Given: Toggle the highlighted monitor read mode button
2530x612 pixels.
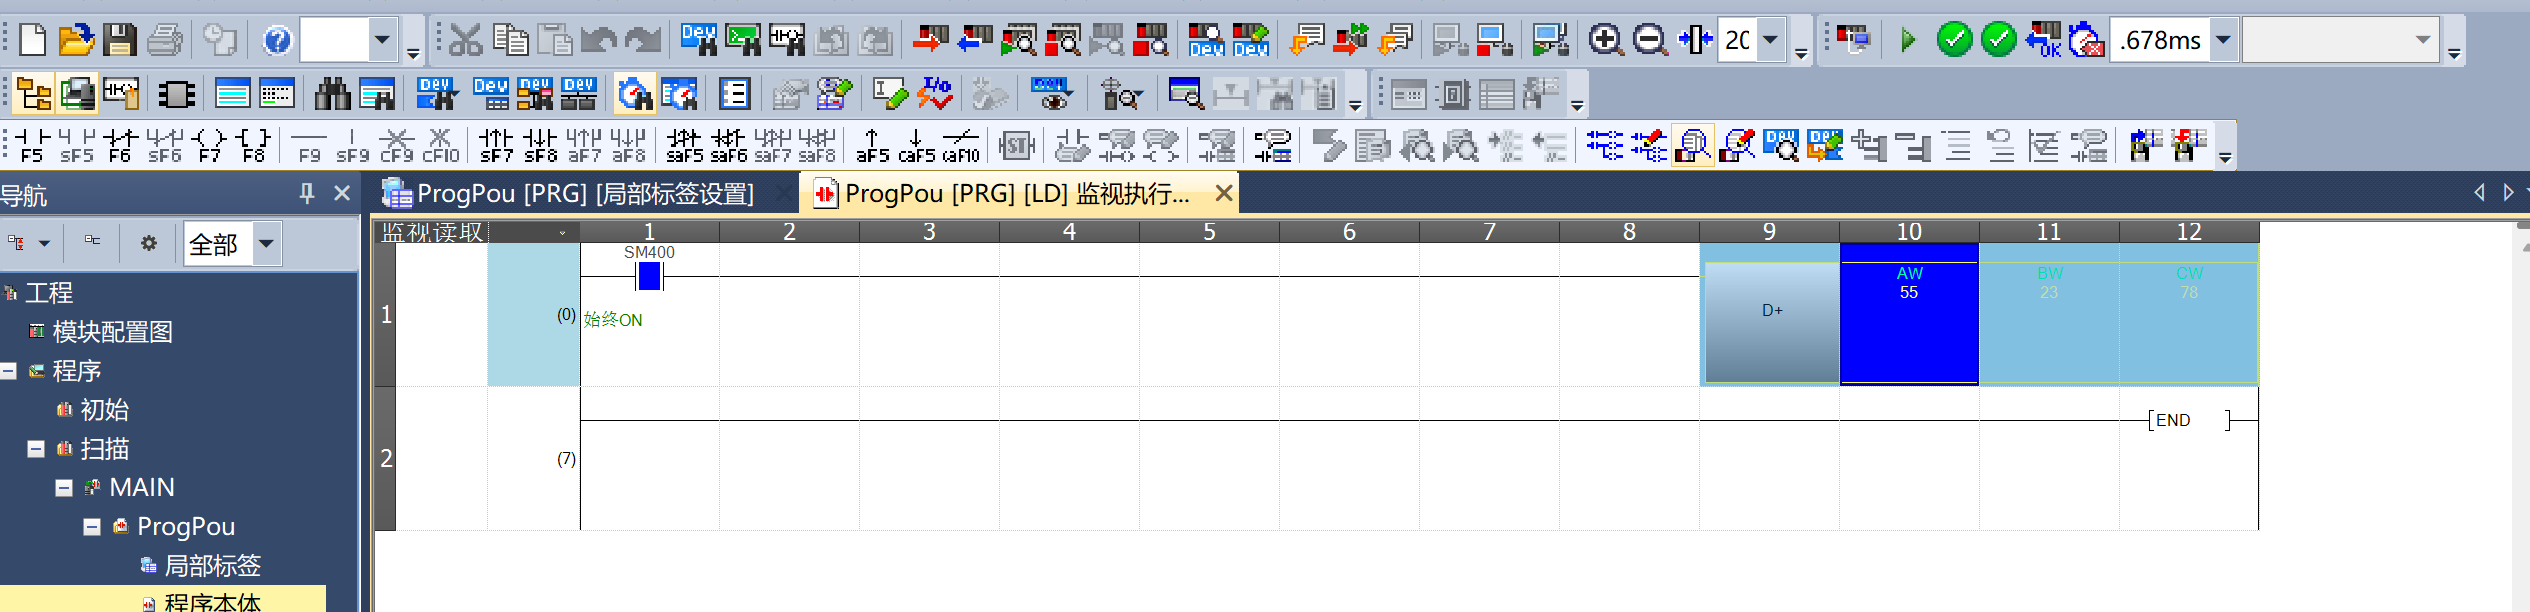Looking at the screenshot, I should coord(1693,146).
